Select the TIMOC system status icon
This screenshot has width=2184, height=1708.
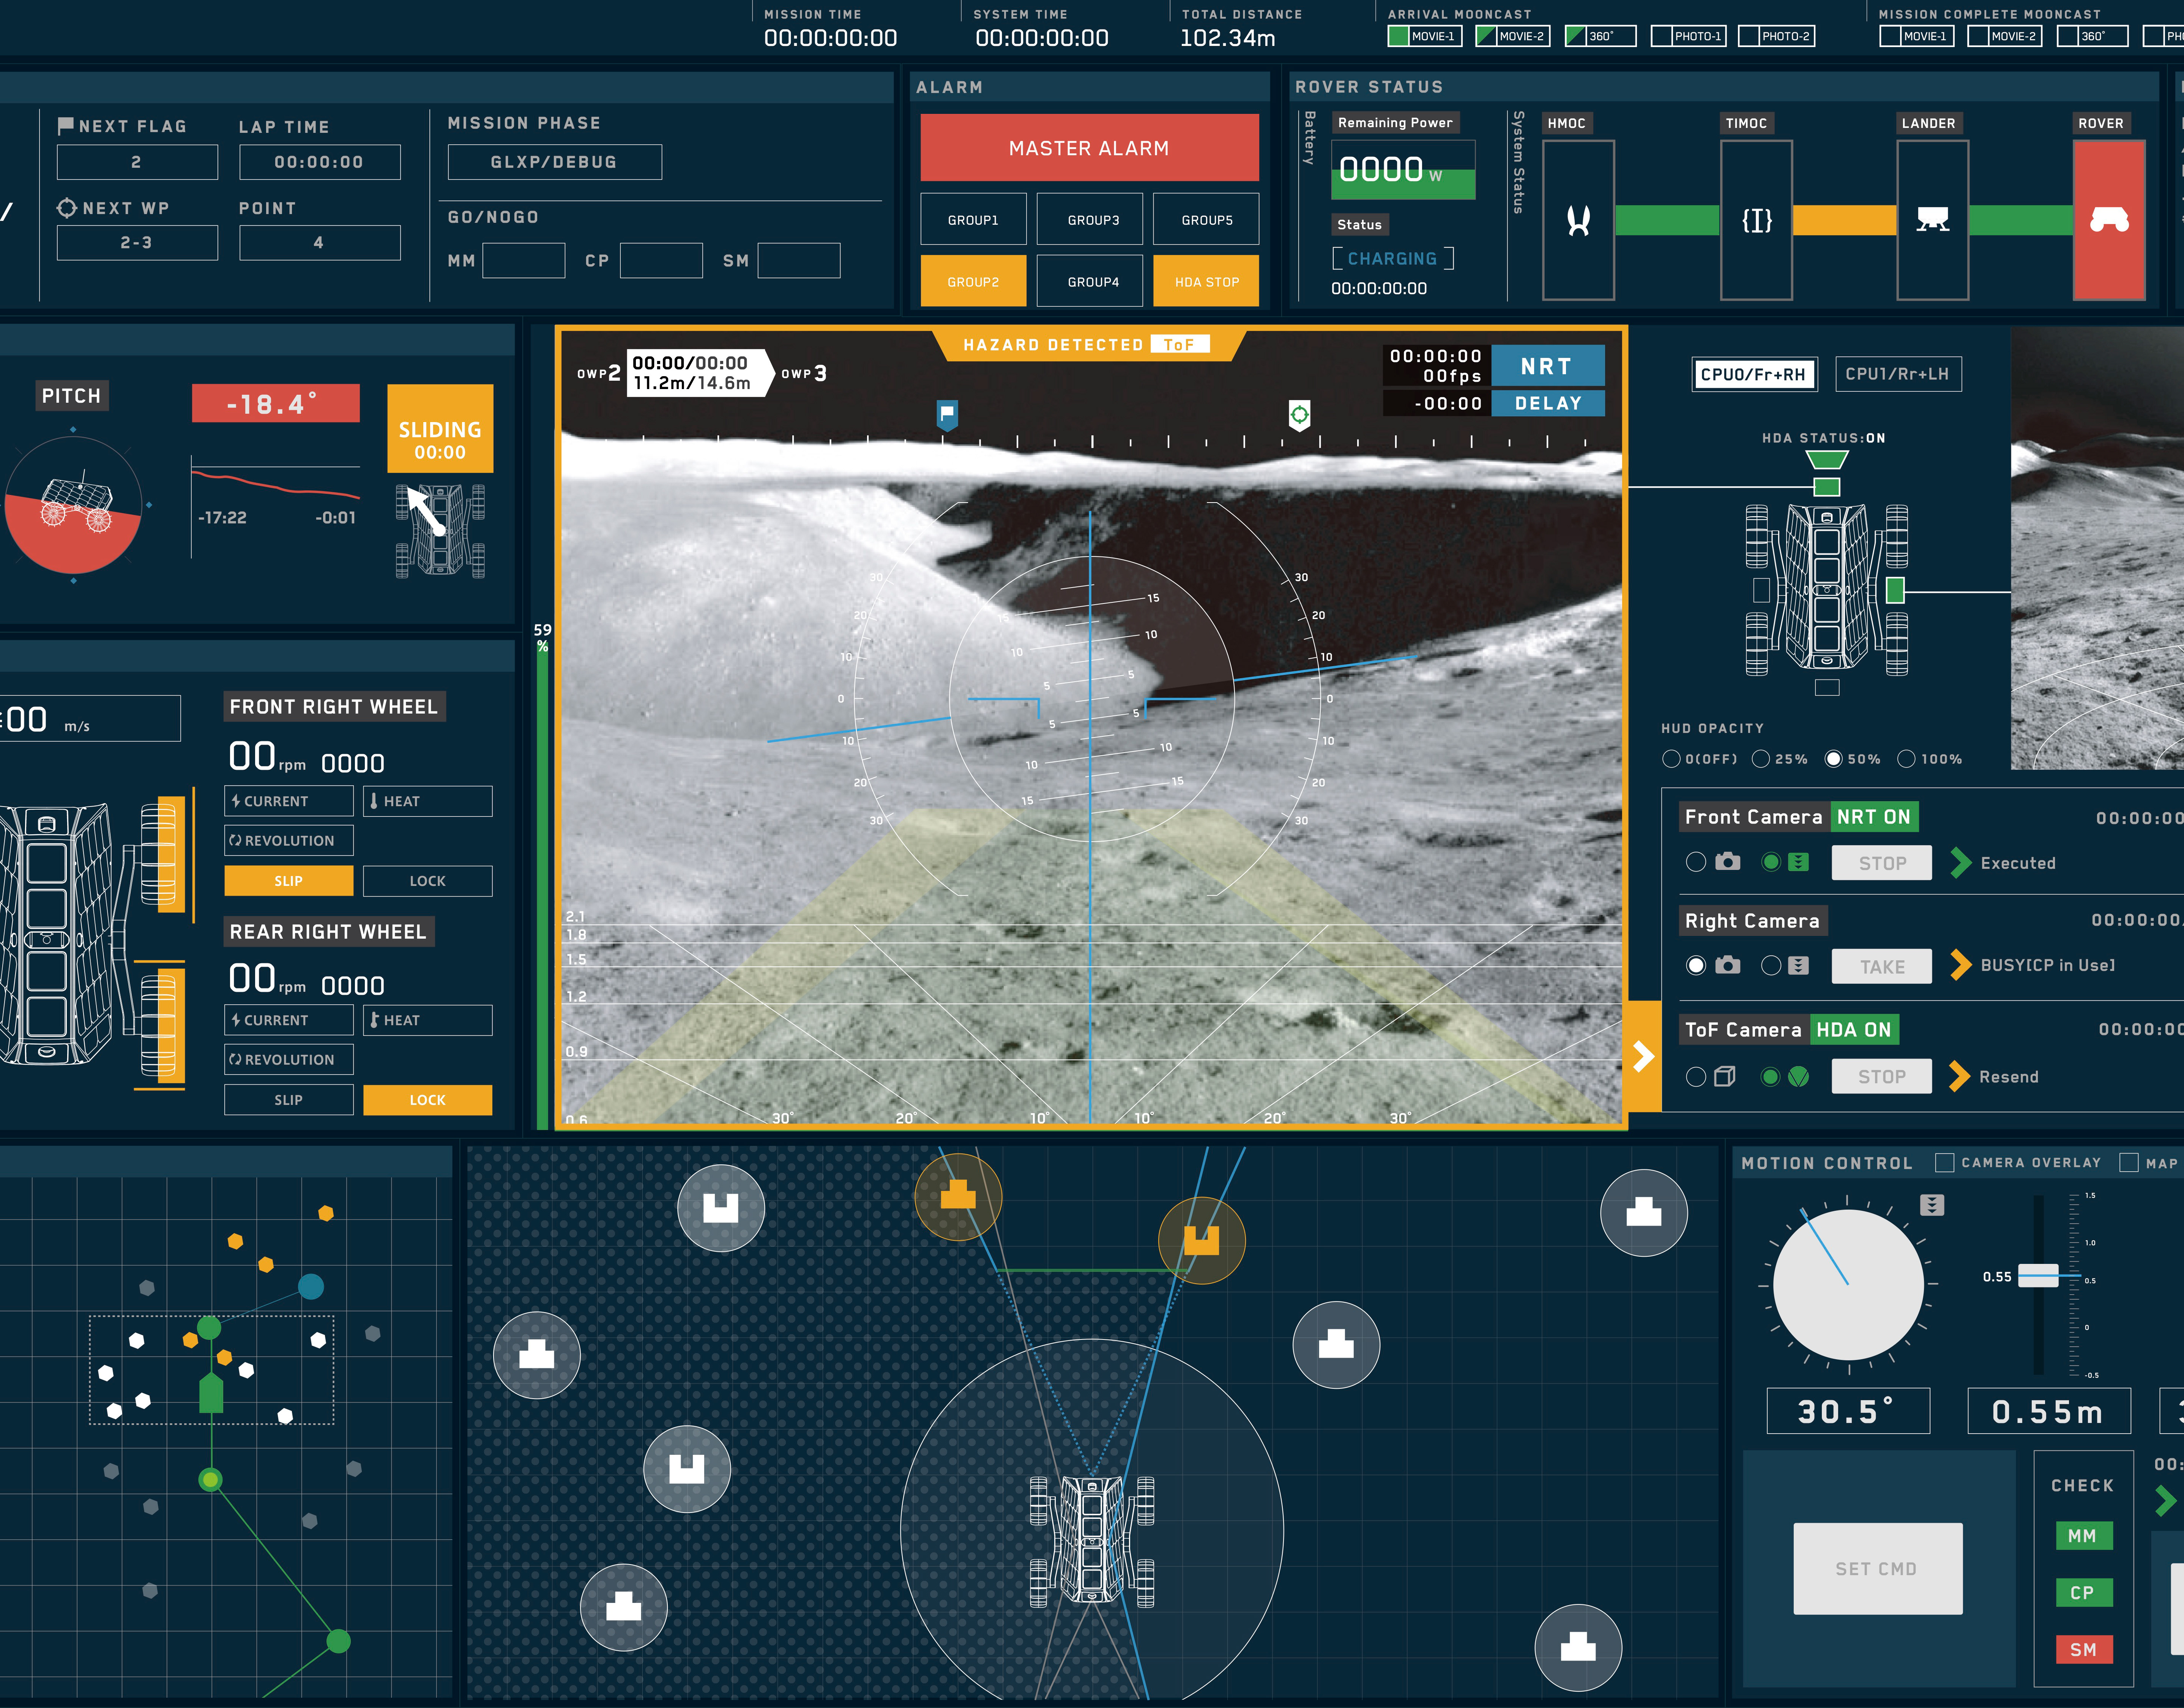click(1756, 220)
